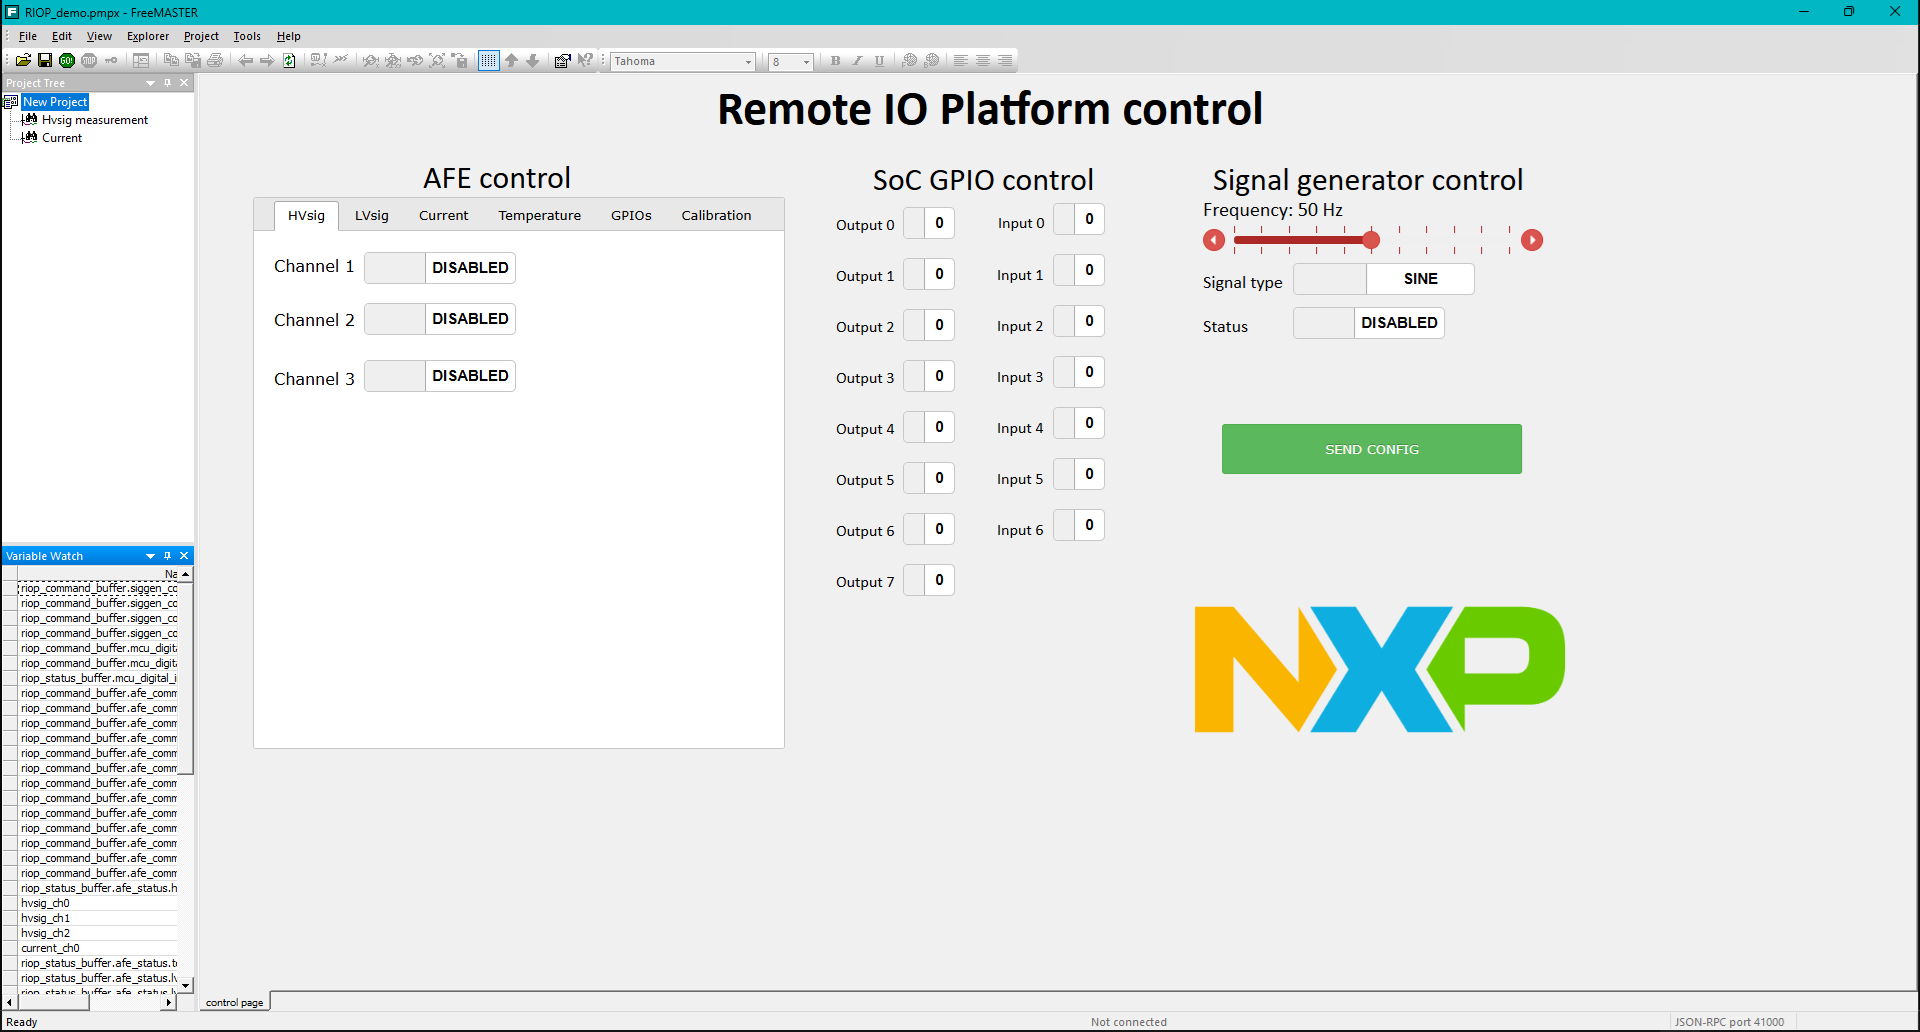This screenshot has width=1920, height=1032.
Task: Print the control page
Action: pos(215,60)
